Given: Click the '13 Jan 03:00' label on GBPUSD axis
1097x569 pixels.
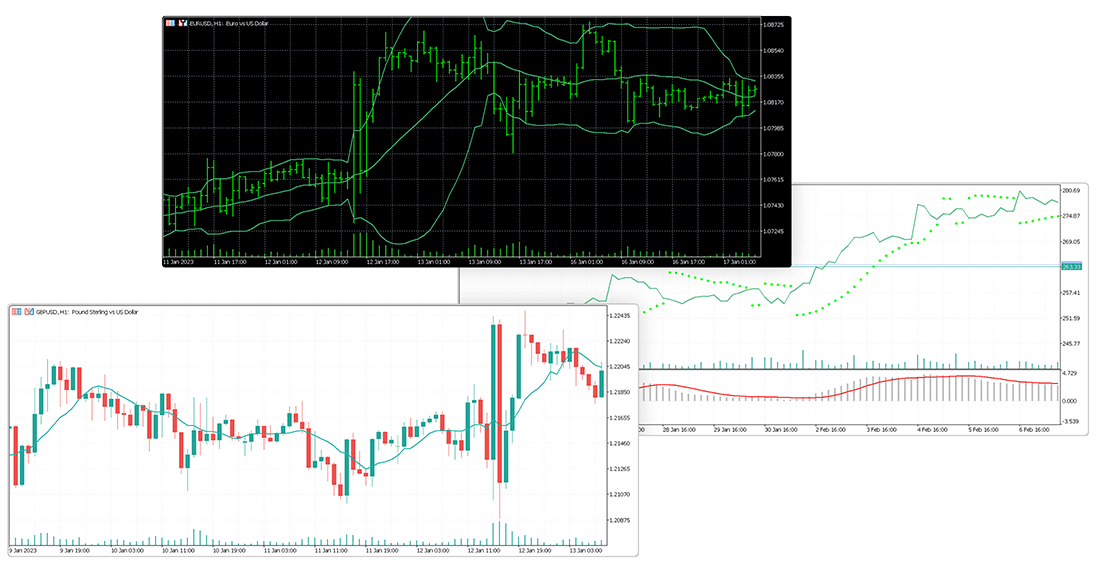Looking at the screenshot, I should click(586, 551).
